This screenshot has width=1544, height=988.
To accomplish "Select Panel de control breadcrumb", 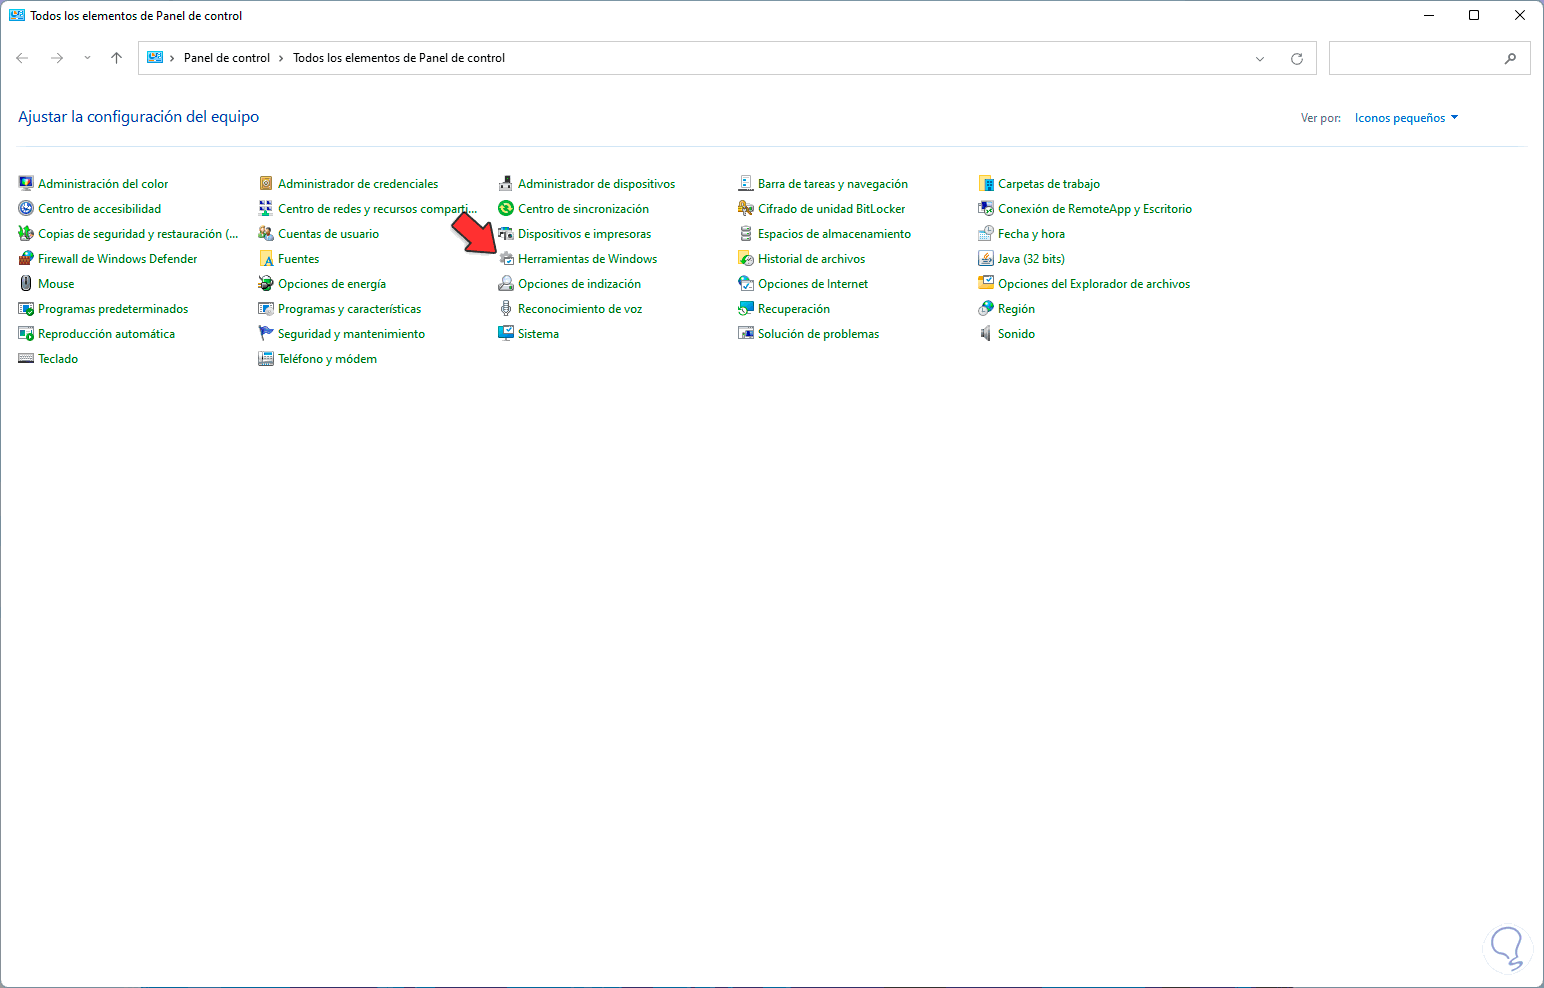I will (x=227, y=58).
